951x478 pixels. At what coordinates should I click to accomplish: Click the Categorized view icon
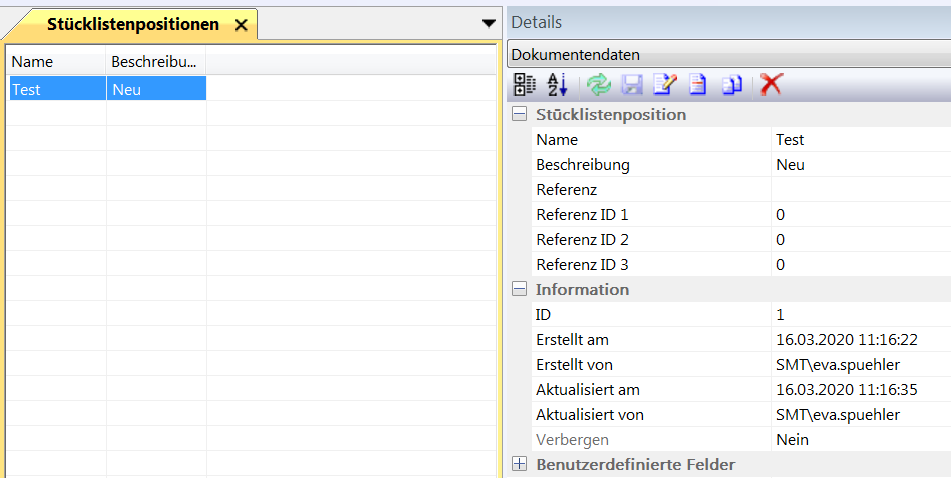[524, 85]
